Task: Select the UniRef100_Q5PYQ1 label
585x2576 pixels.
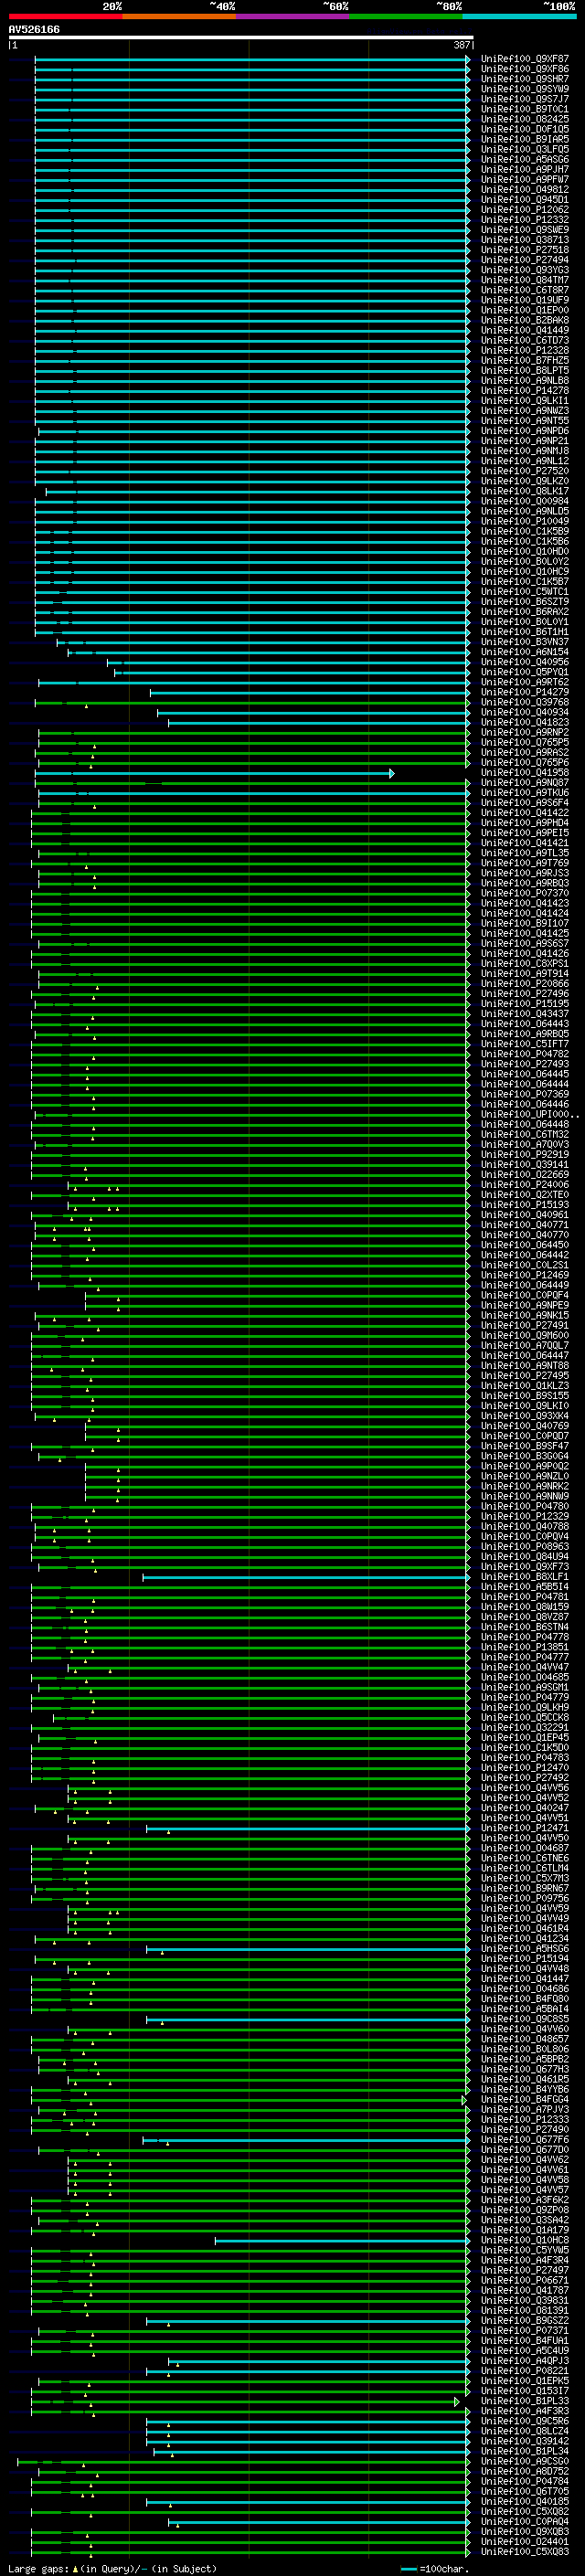Action: point(525,672)
